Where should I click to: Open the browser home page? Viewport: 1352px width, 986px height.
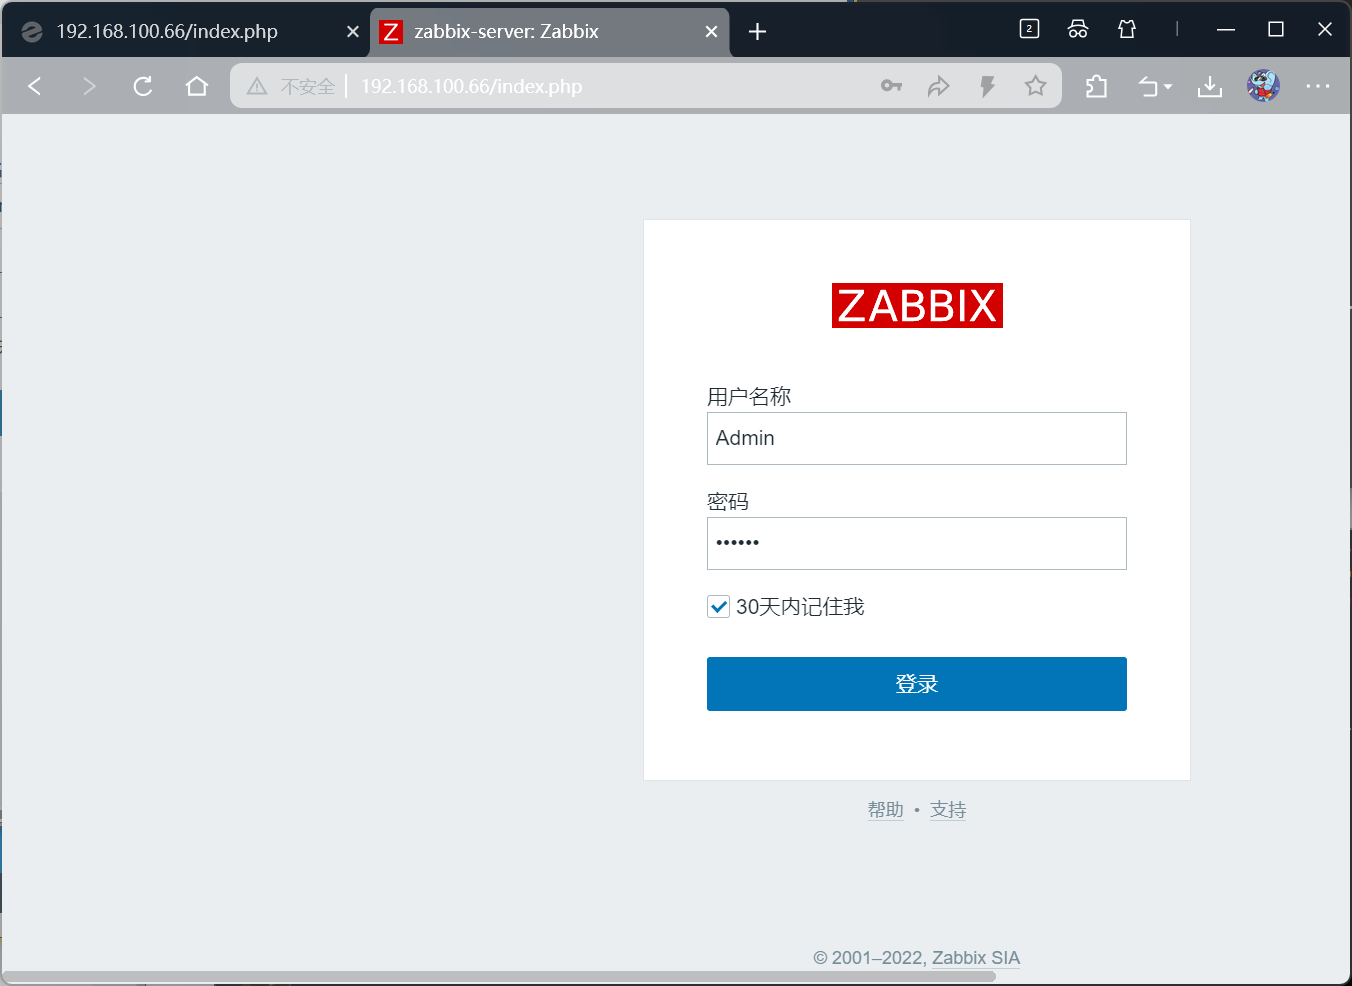(x=197, y=86)
